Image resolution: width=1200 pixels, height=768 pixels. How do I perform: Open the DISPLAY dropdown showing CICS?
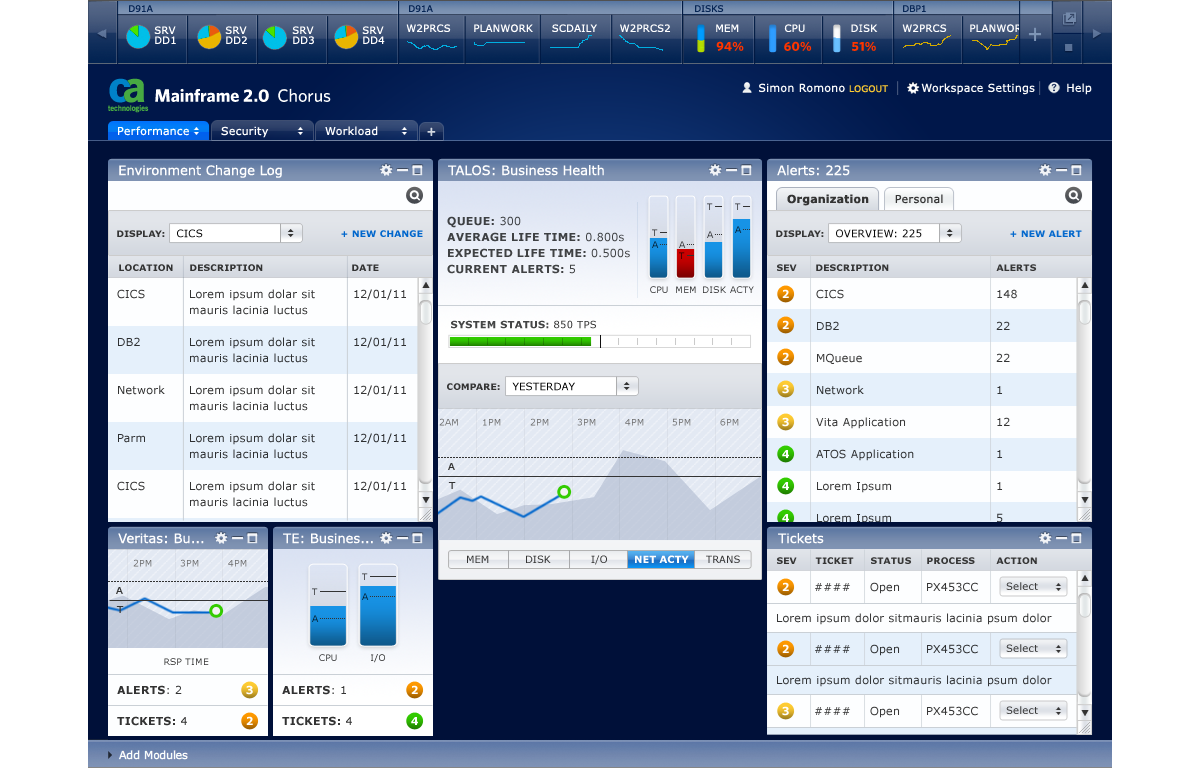coord(236,233)
